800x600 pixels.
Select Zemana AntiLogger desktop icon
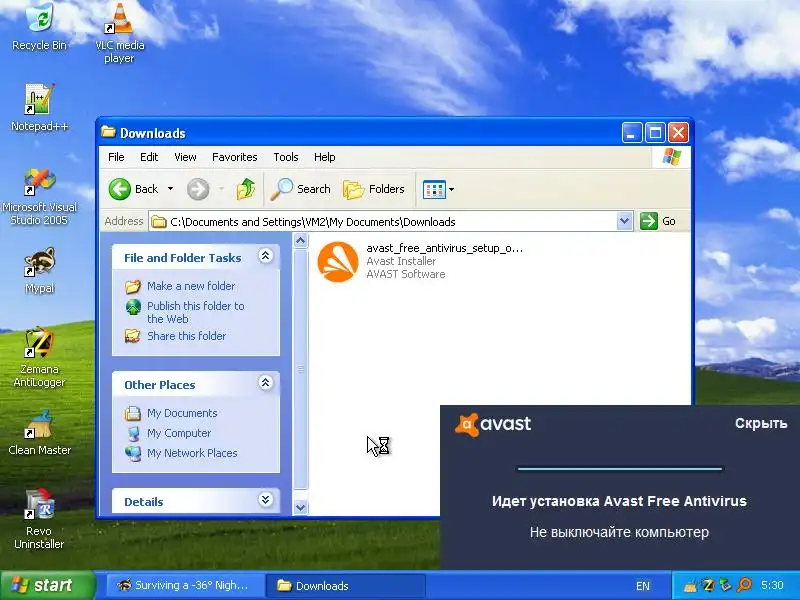(39, 357)
